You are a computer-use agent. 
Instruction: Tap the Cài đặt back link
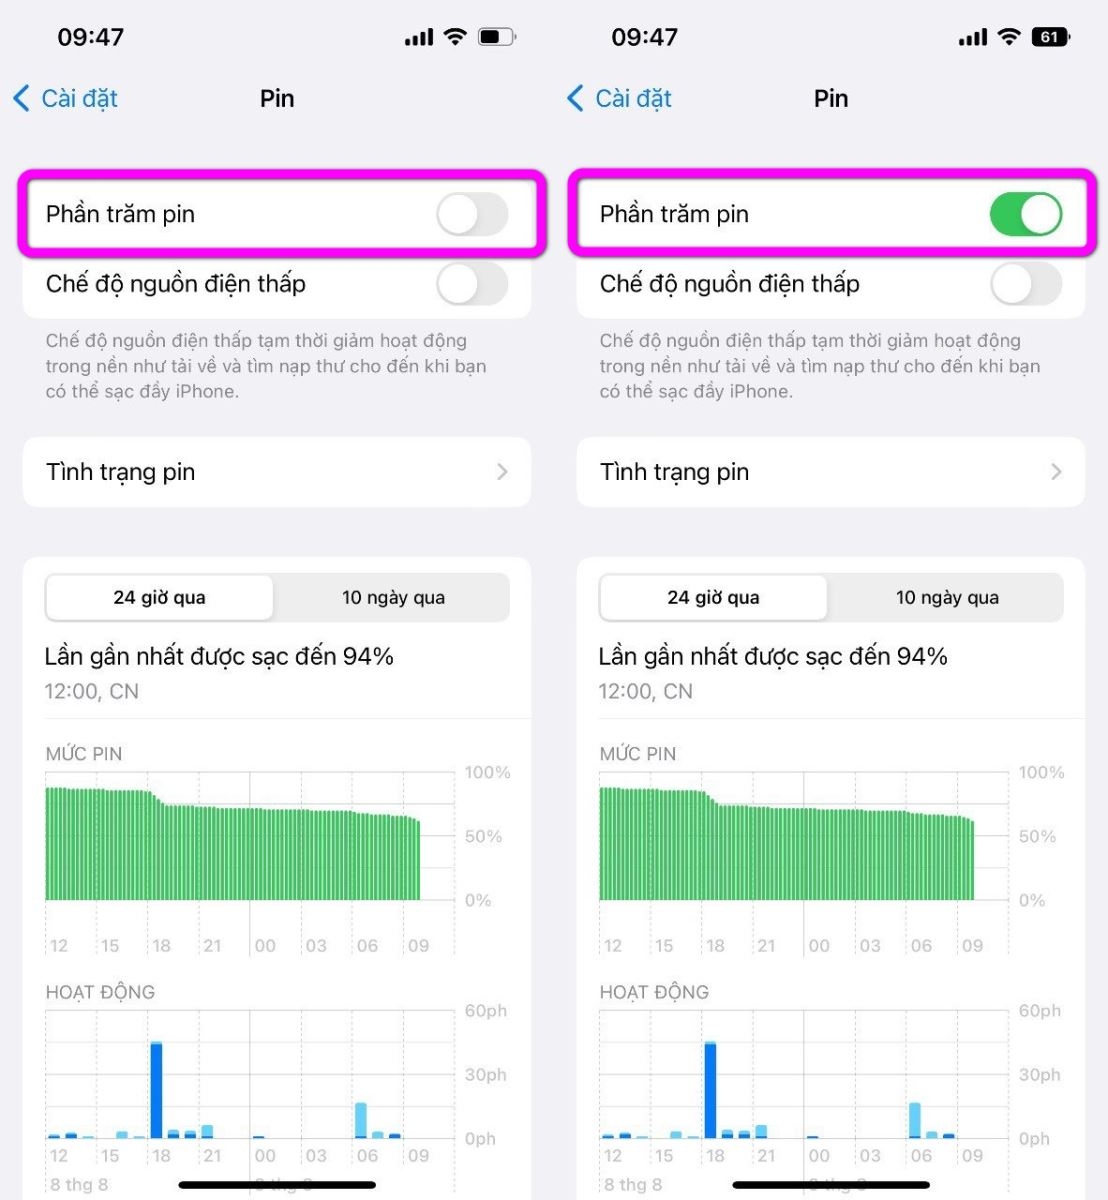[x=78, y=98]
